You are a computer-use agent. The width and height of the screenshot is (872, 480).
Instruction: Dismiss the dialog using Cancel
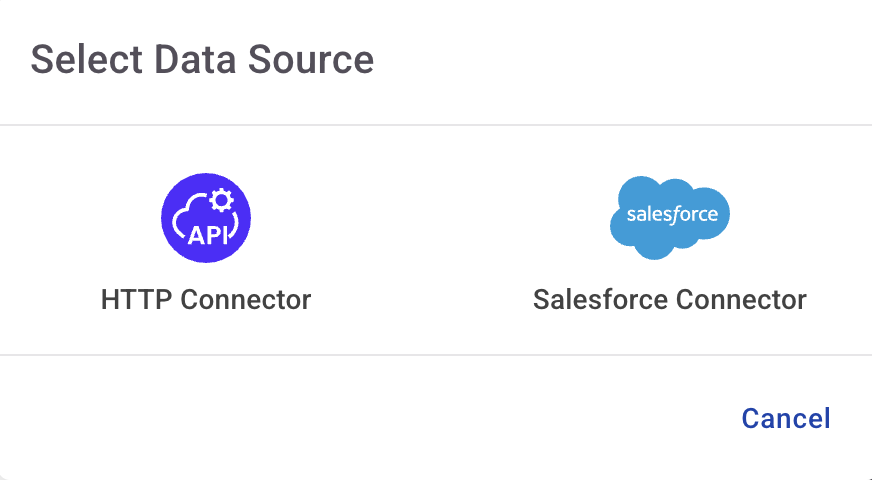[x=786, y=418]
